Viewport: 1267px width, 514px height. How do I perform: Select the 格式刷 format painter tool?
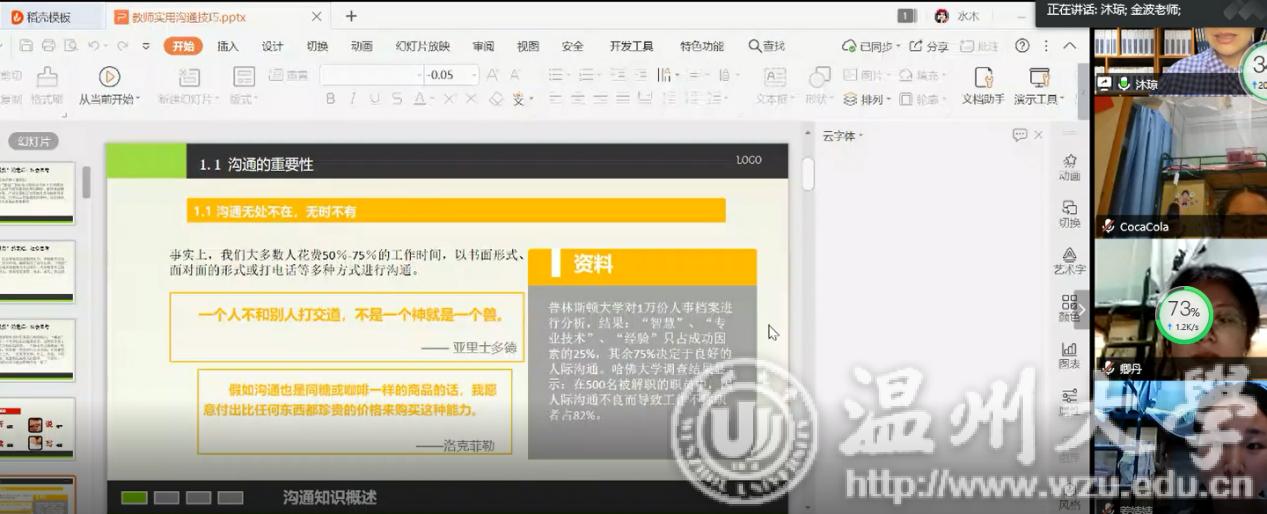46,85
